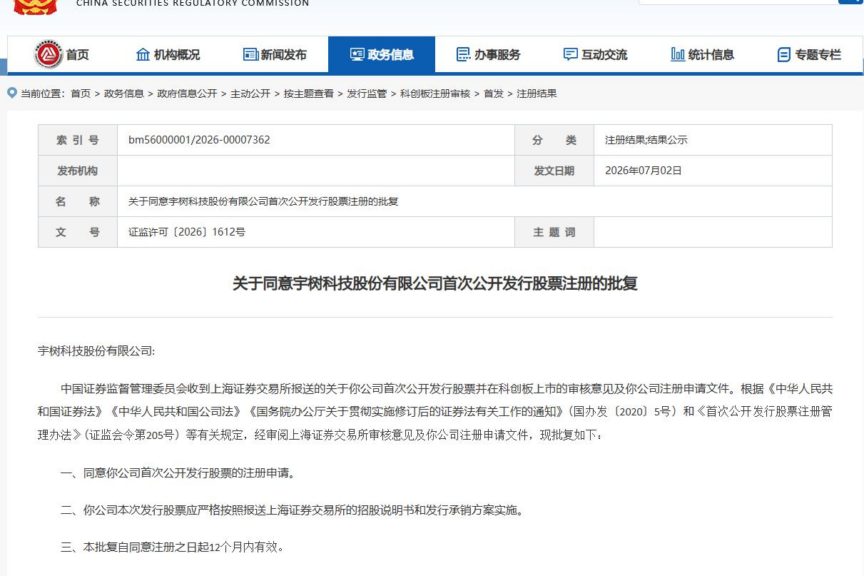
Task: Click the 发布机构 label cell
Action: pos(78,171)
